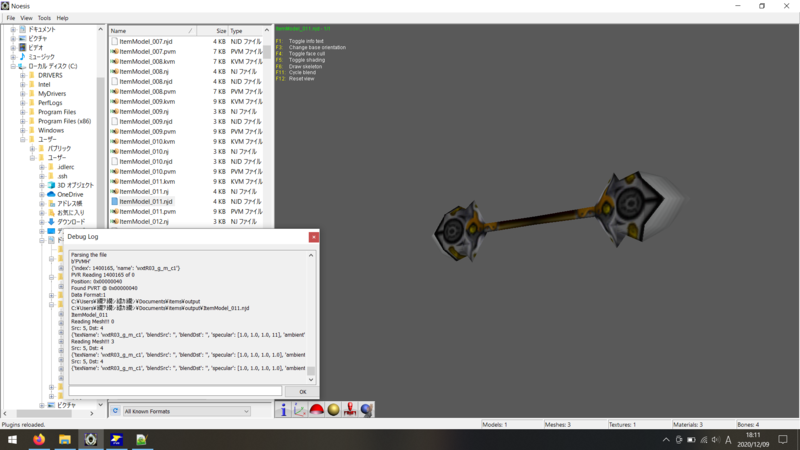
Task: Click the blue globe icon in viewer toolbar
Action: pyautogui.click(x=366, y=410)
